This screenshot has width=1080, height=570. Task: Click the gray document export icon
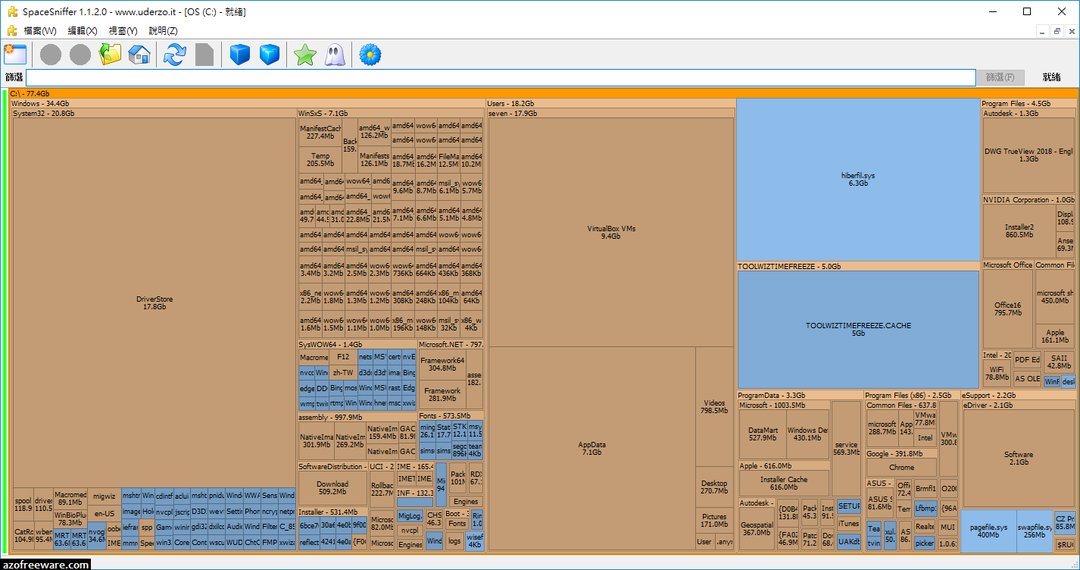pos(204,54)
